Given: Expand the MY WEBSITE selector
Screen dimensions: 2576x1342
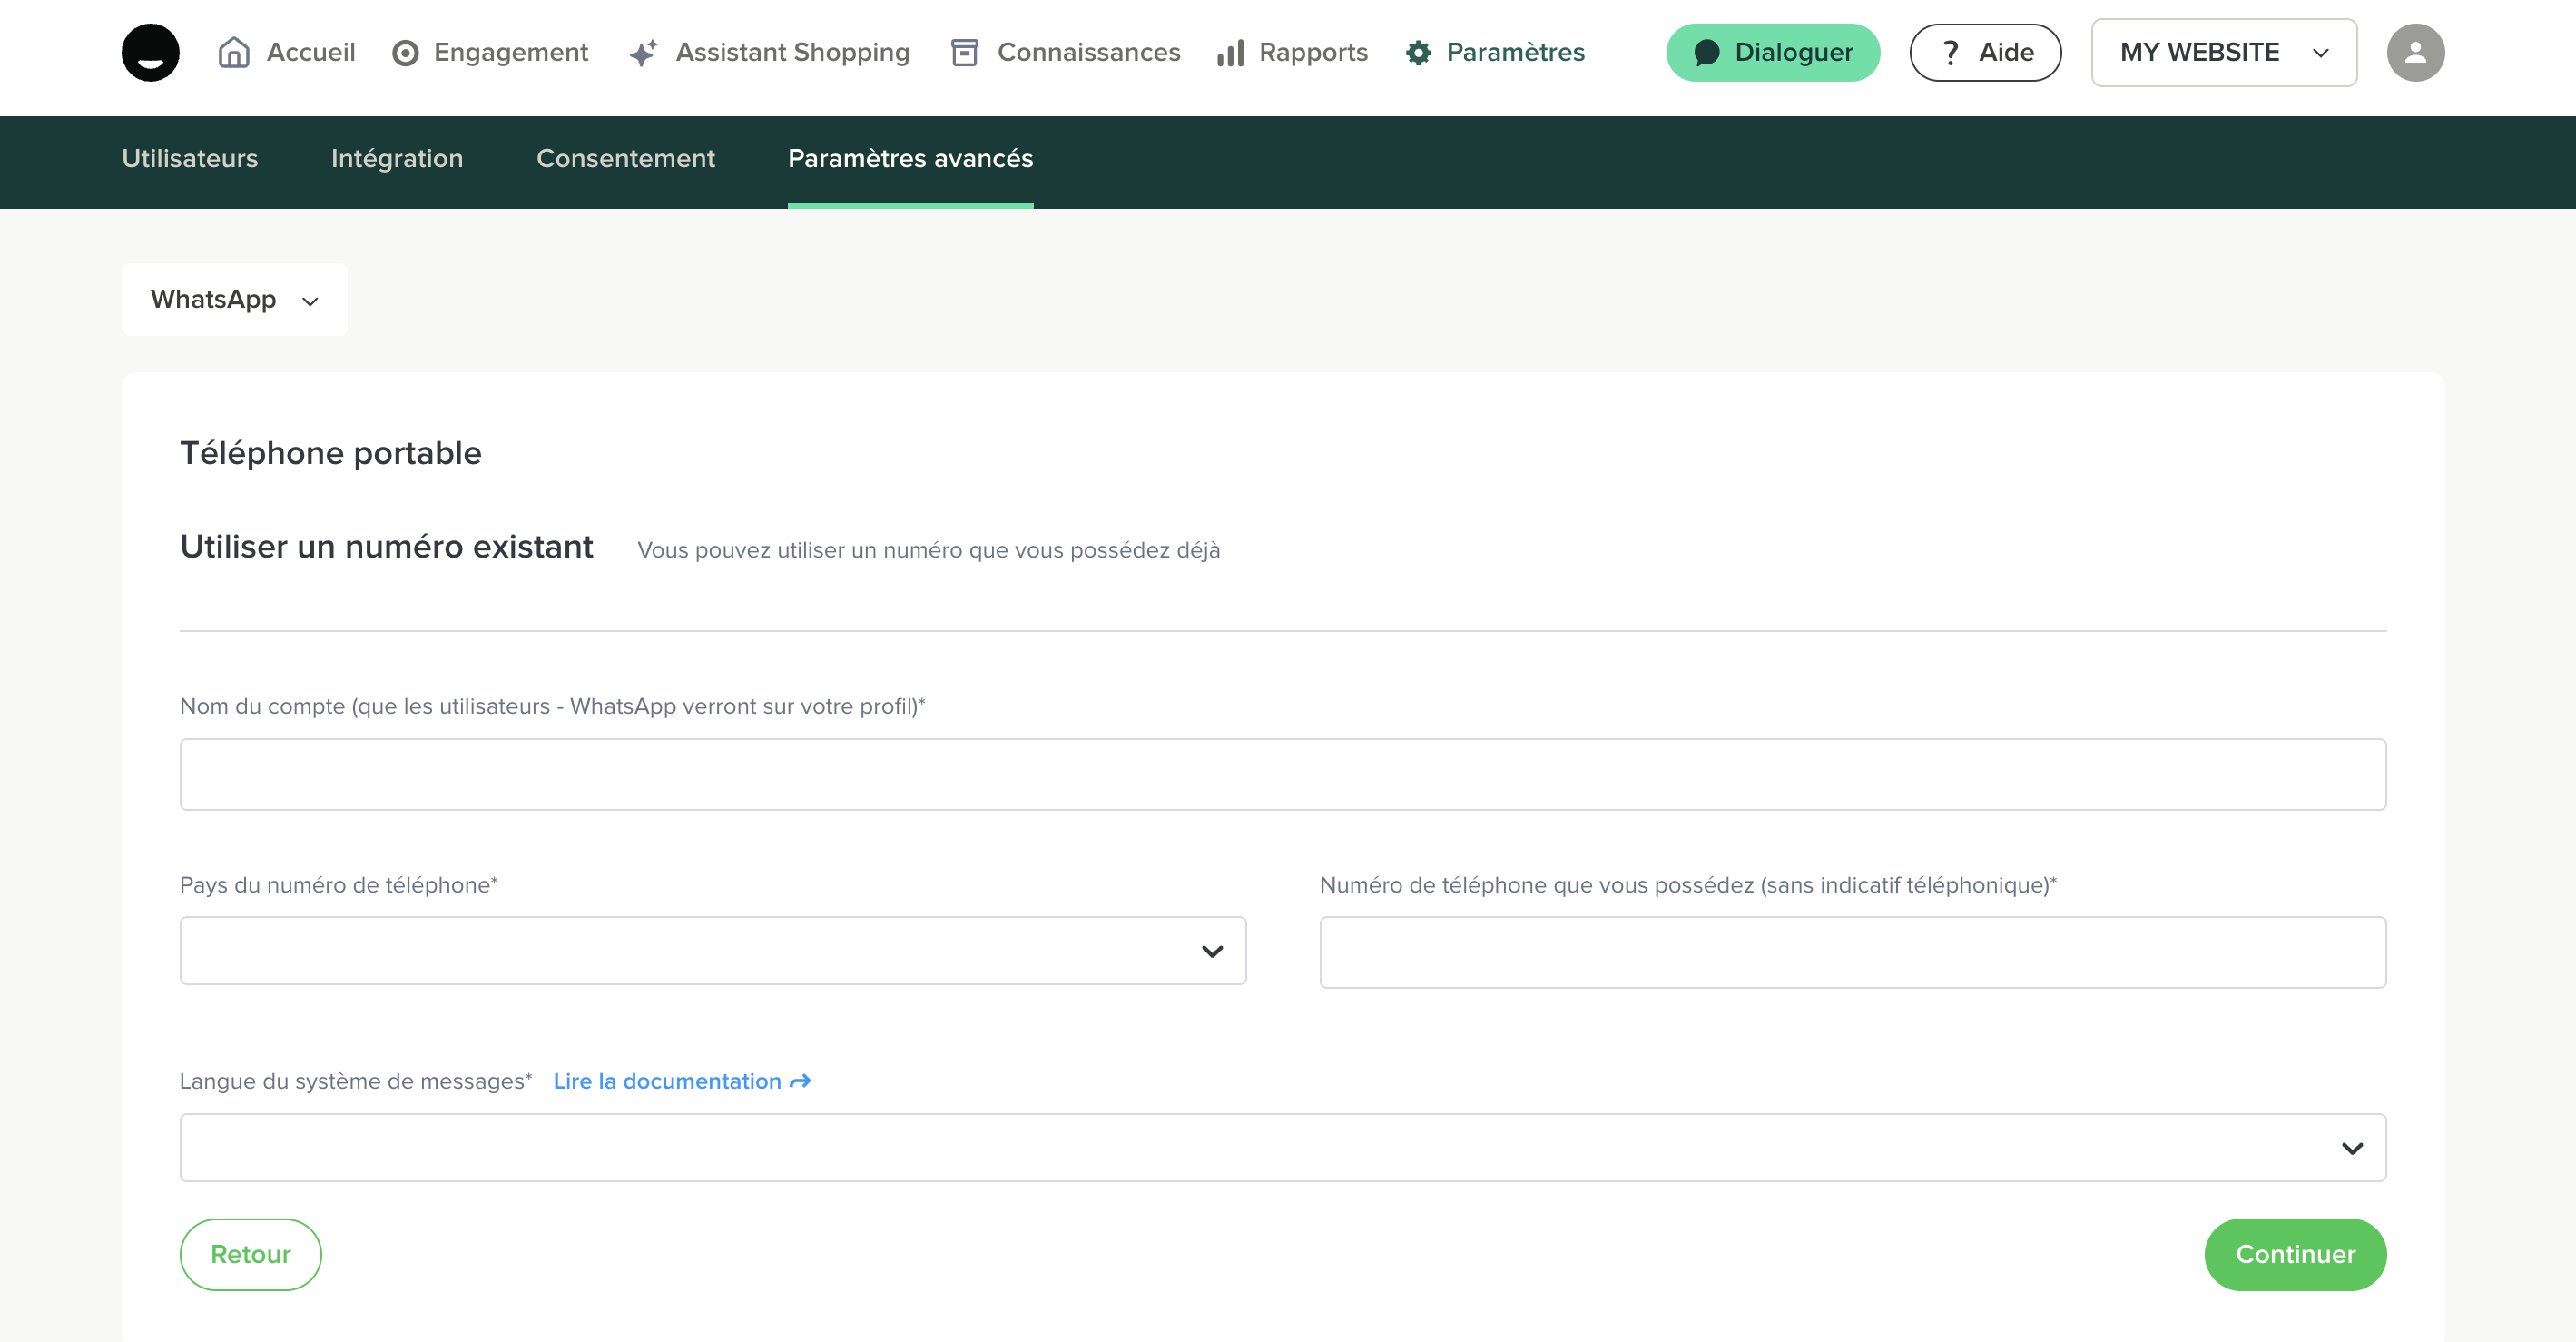Looking at the screenshot, I should [2223, 52].
